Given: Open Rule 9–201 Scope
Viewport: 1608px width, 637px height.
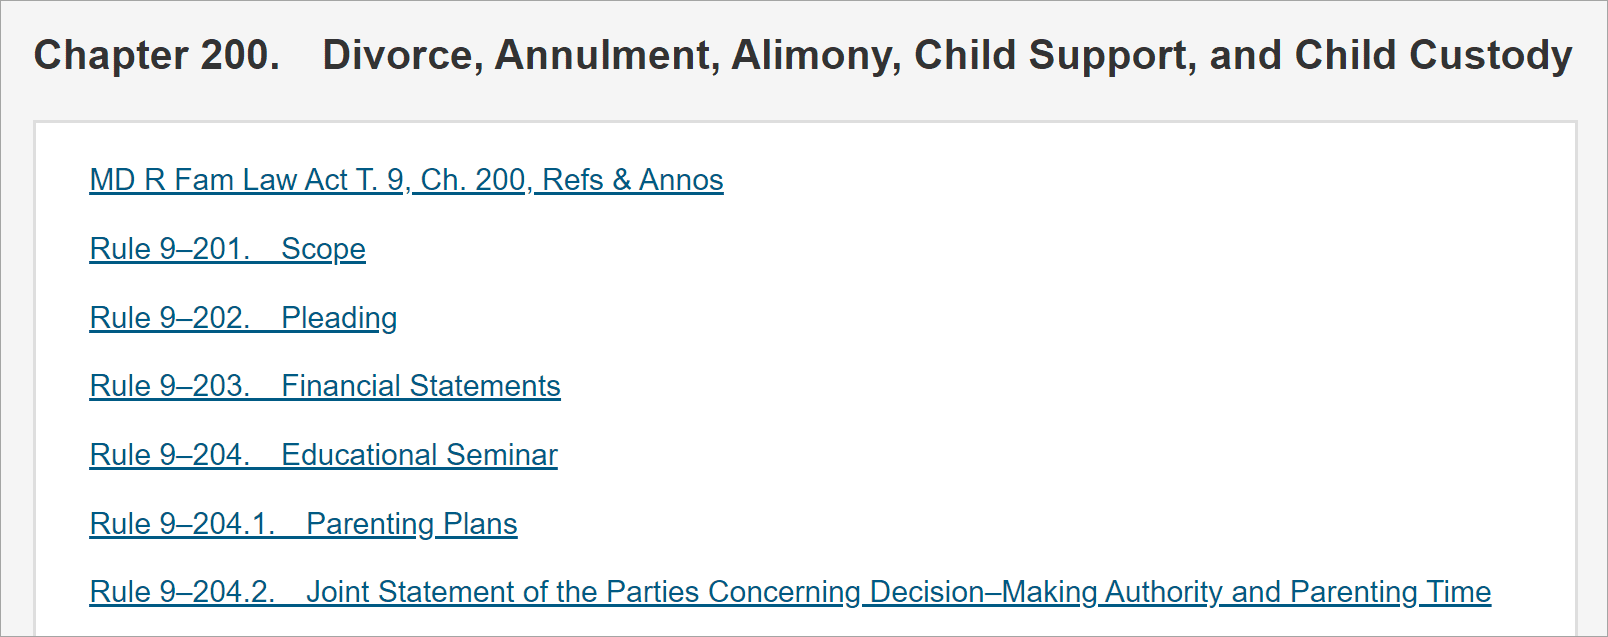Looking at the screenshot, I should (227, 249).
